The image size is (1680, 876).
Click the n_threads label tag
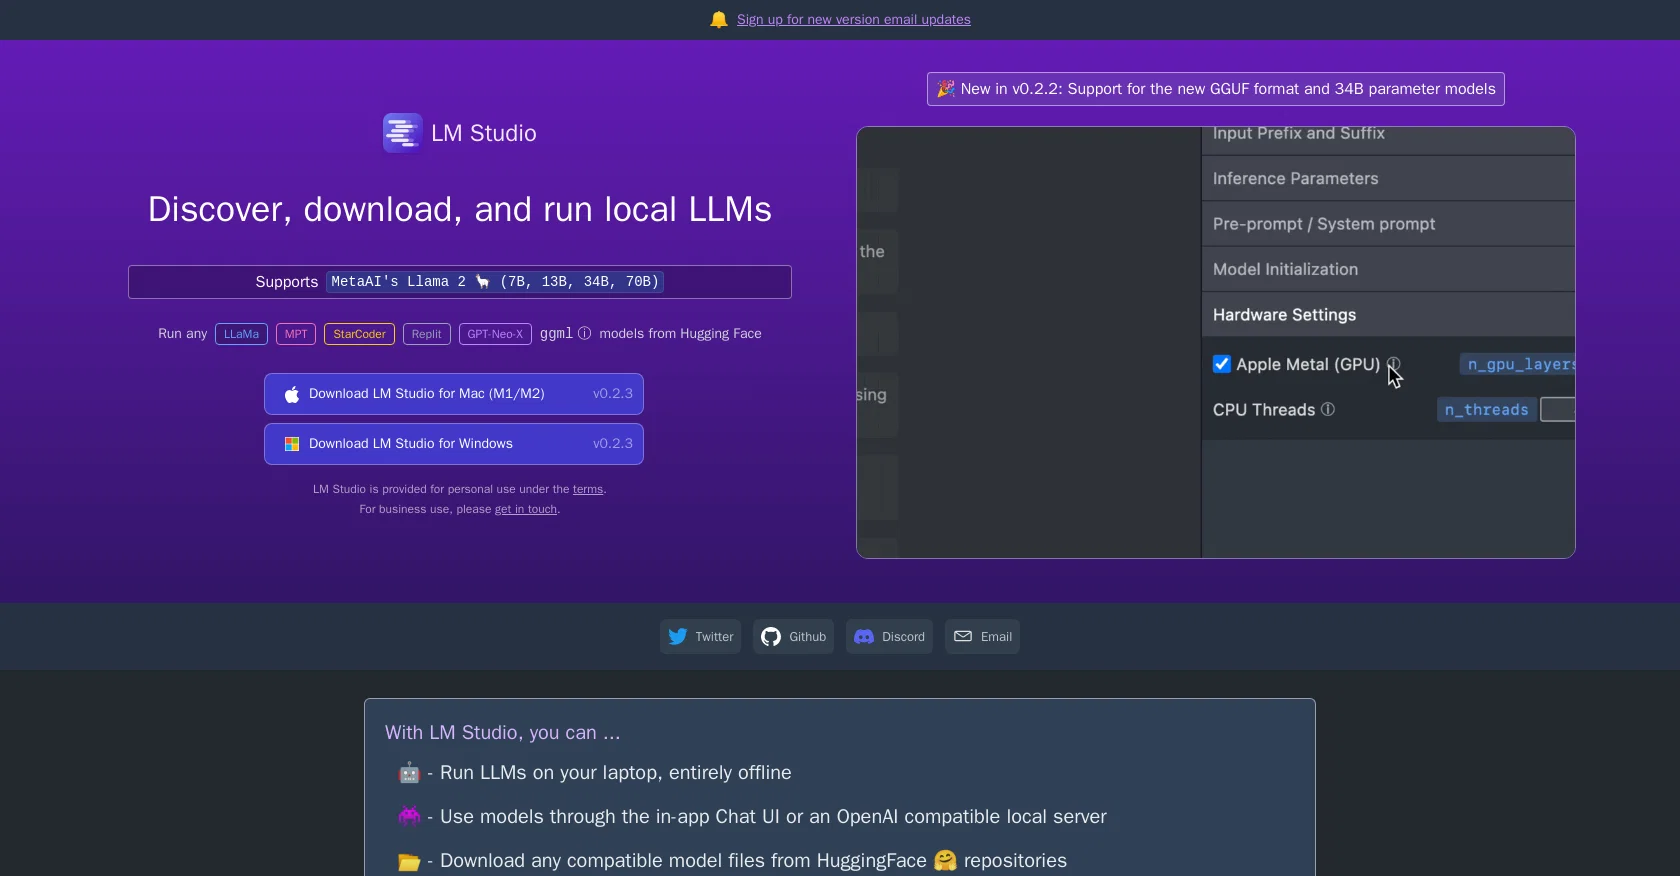(x=1486, y=410)
